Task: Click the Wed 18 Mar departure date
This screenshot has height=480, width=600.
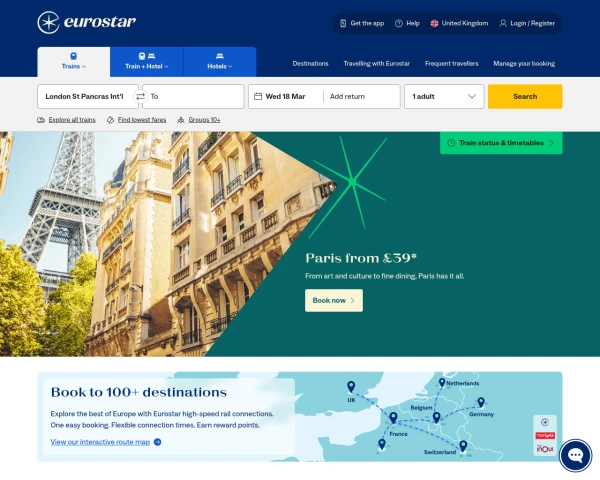Action: 285,96
